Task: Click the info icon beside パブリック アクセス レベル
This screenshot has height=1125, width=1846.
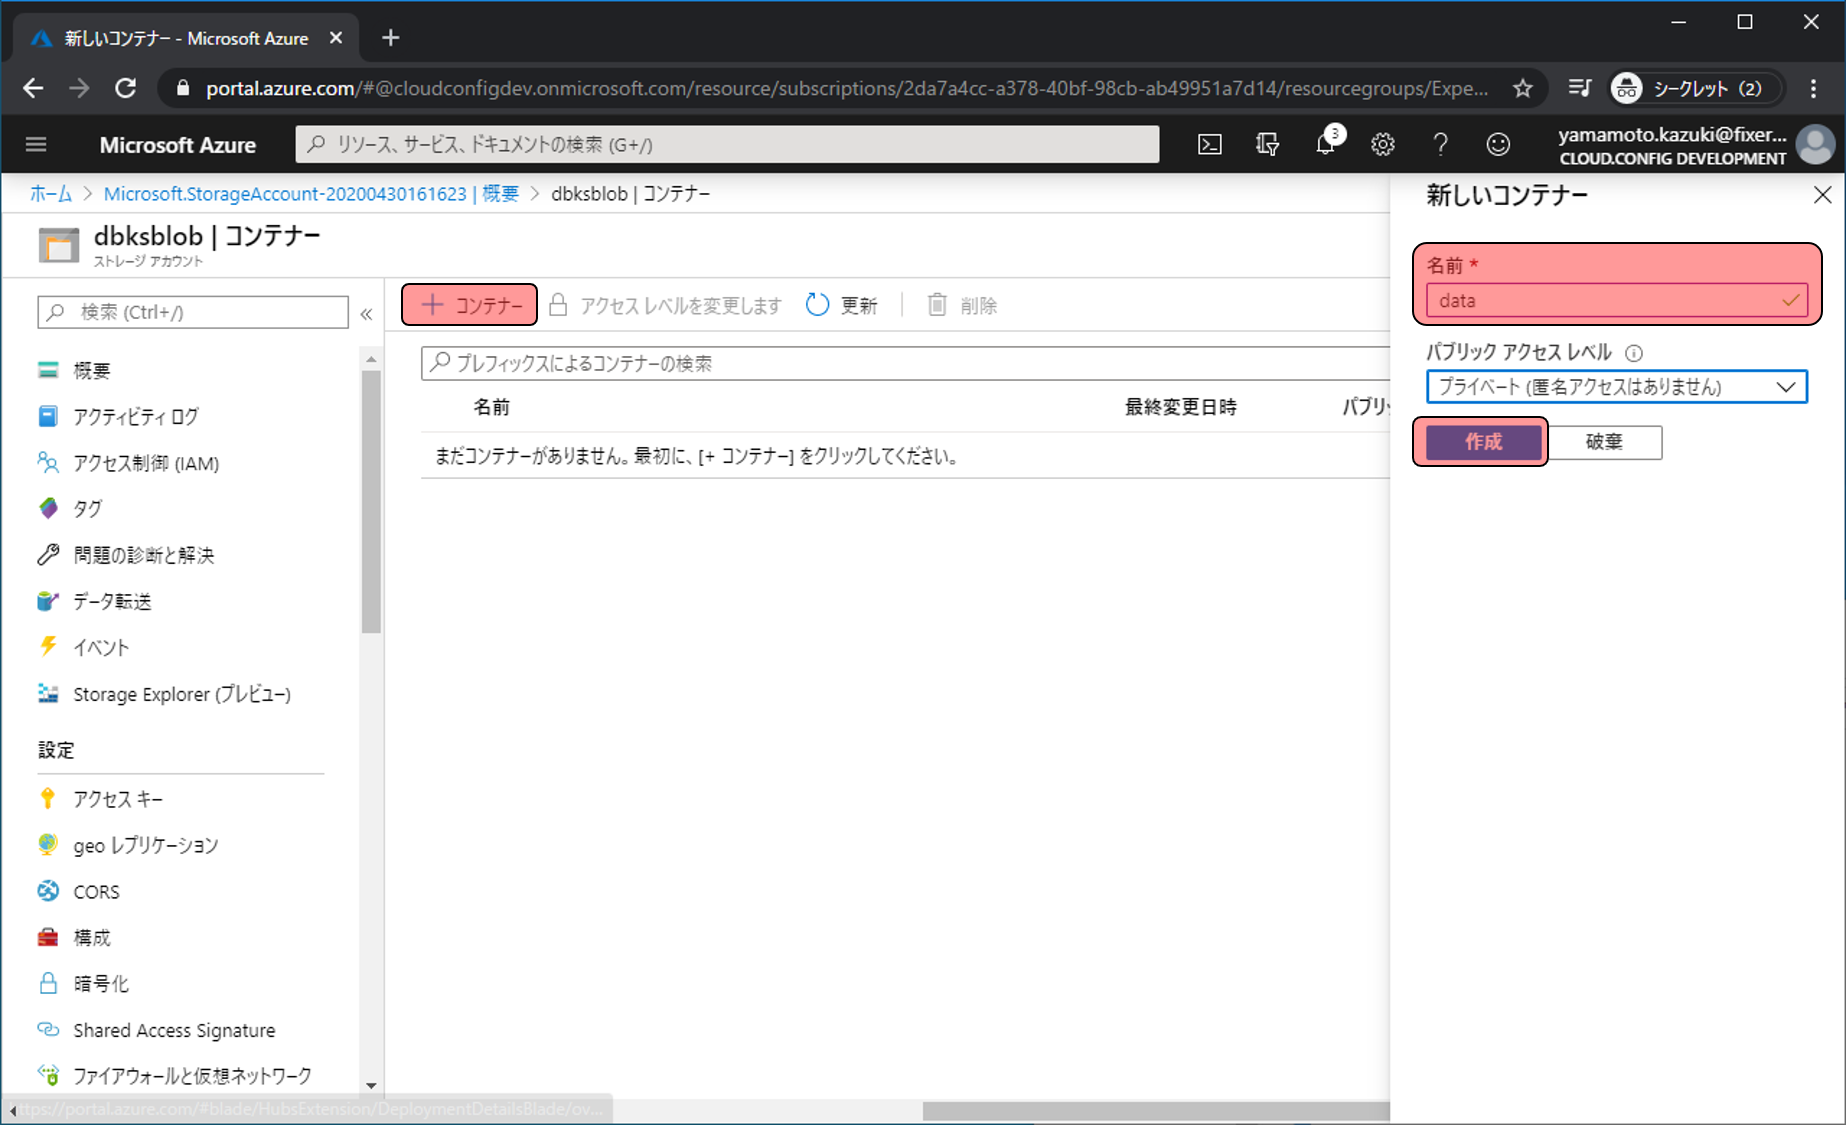Action: coord(1634,353)
